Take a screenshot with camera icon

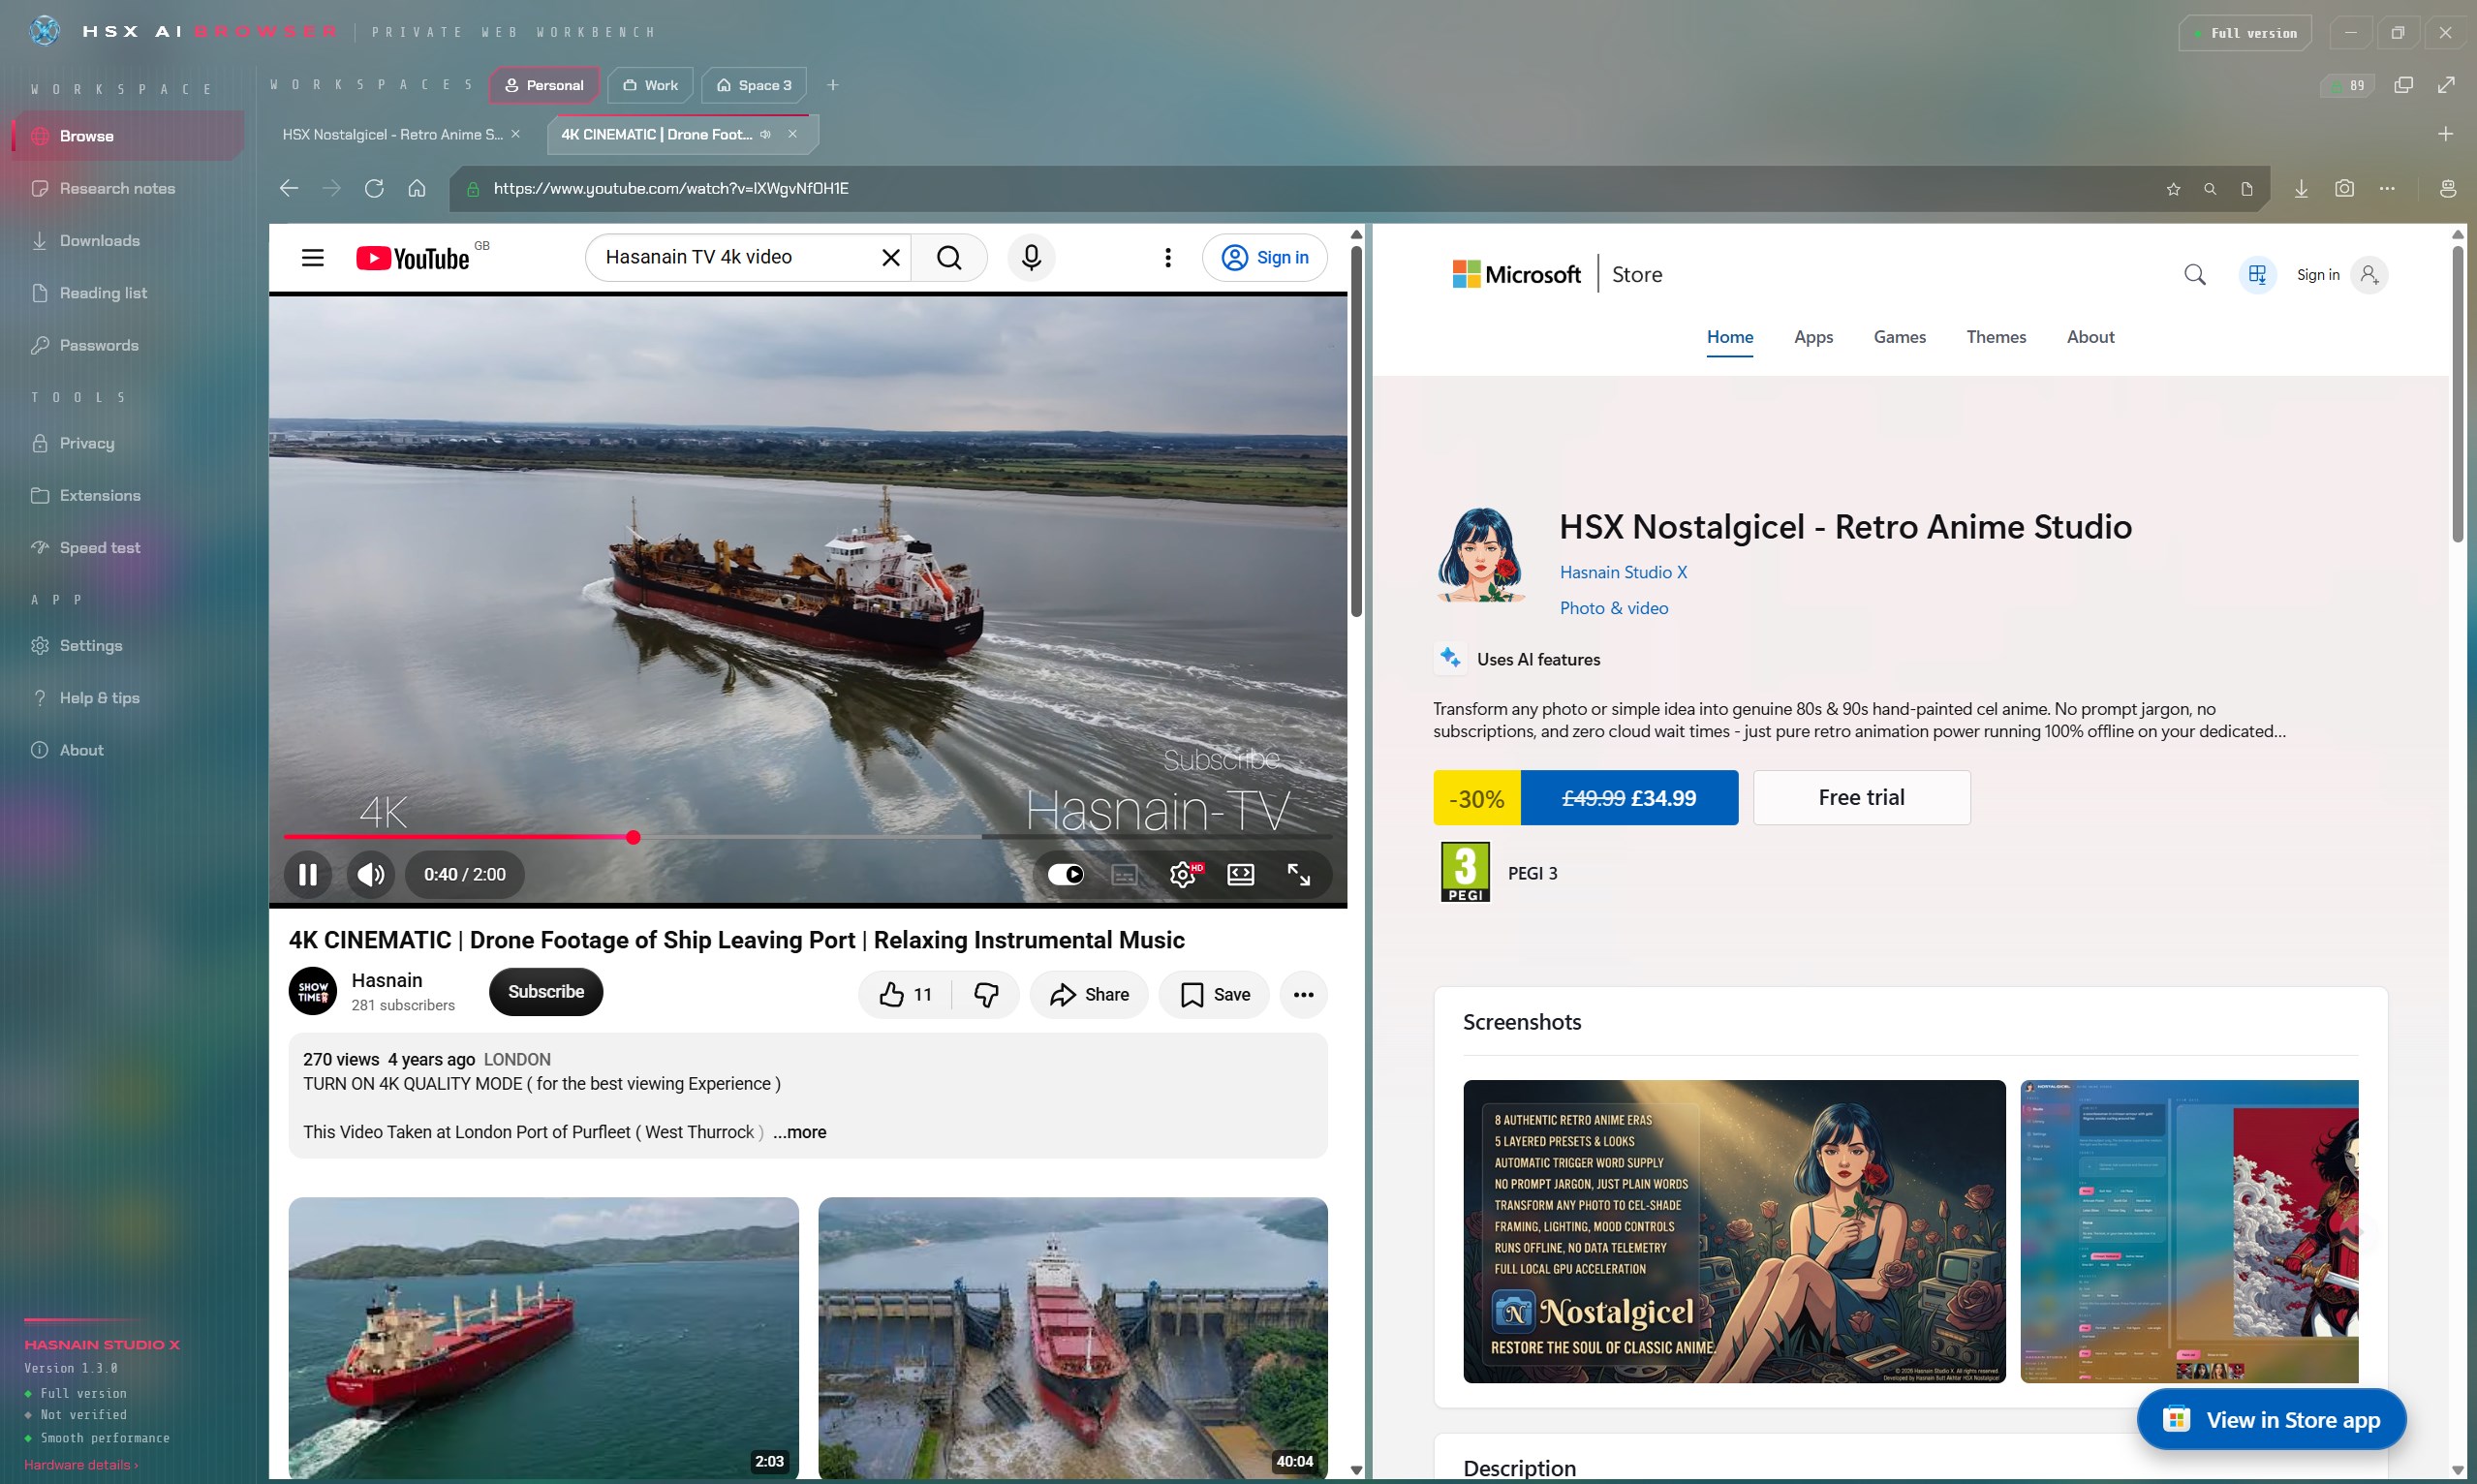click(x=2344, y=188)
